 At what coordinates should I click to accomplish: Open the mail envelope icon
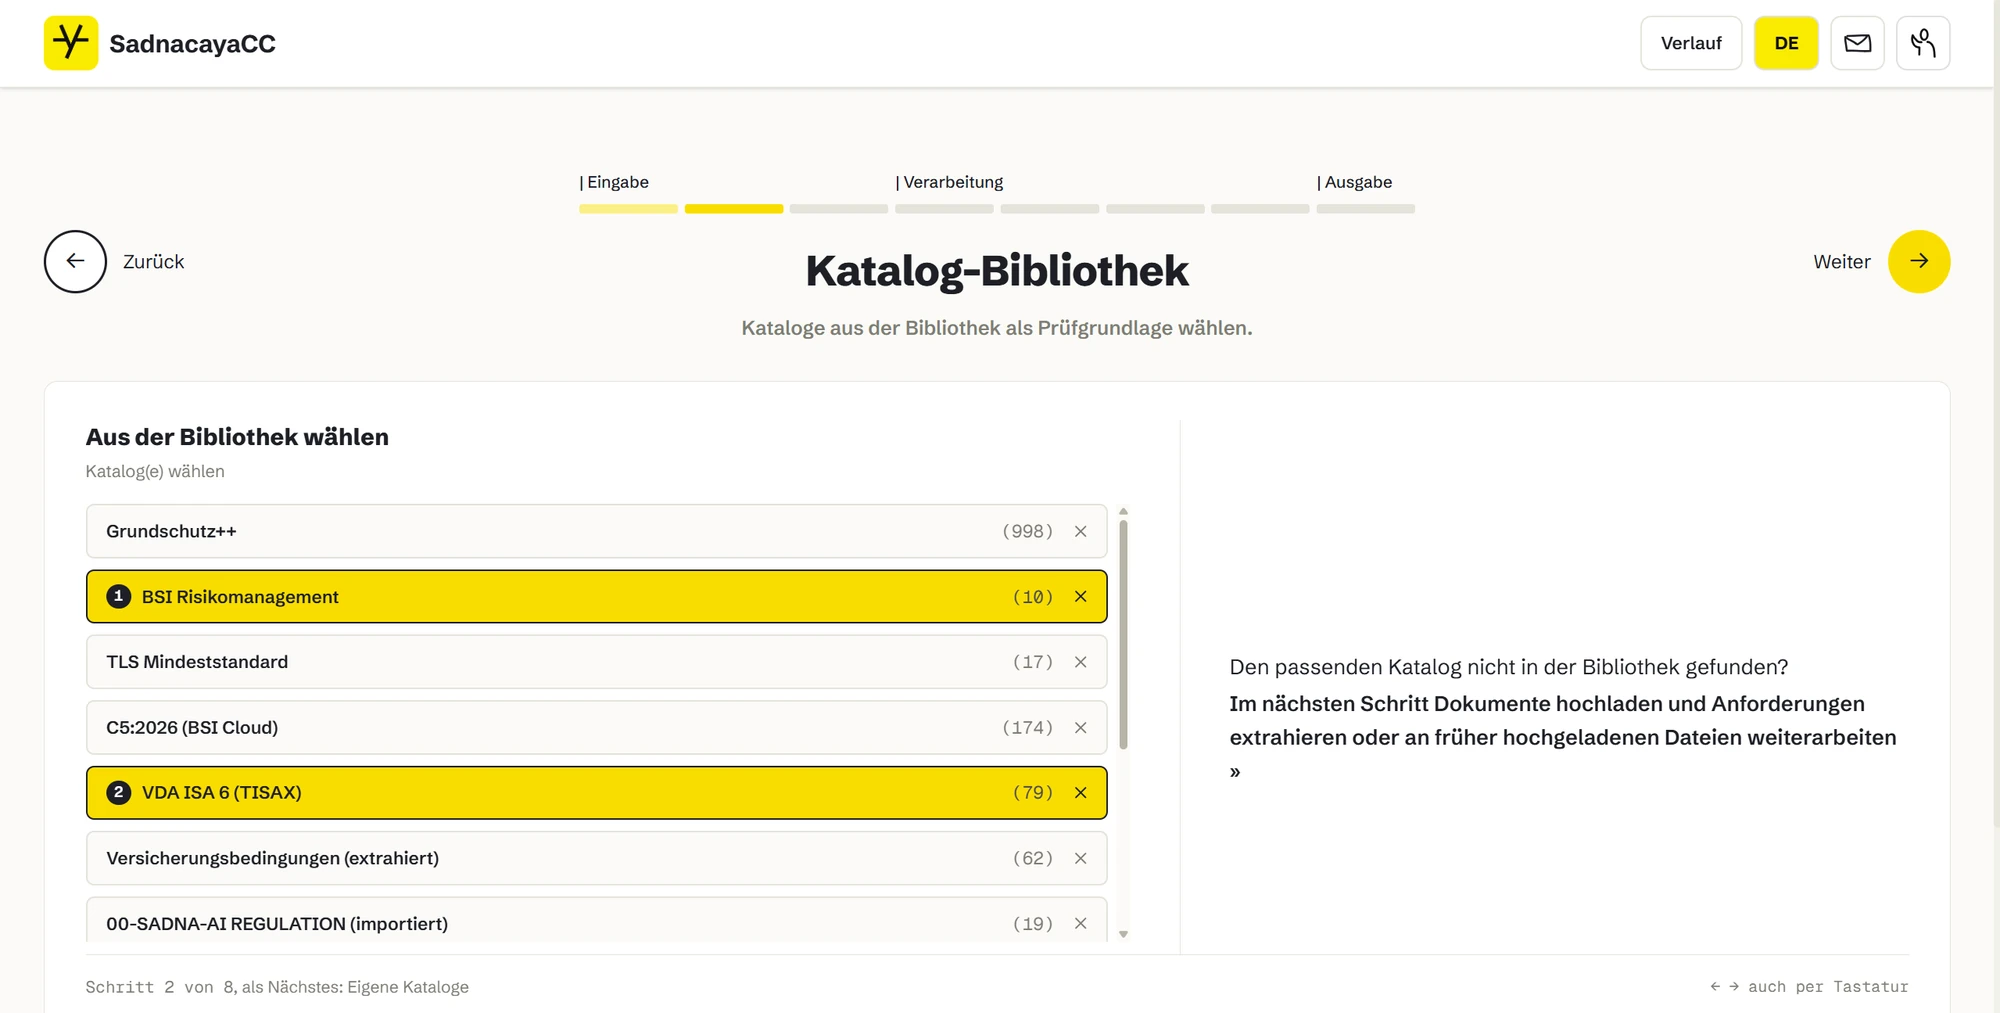point(1857,43)
